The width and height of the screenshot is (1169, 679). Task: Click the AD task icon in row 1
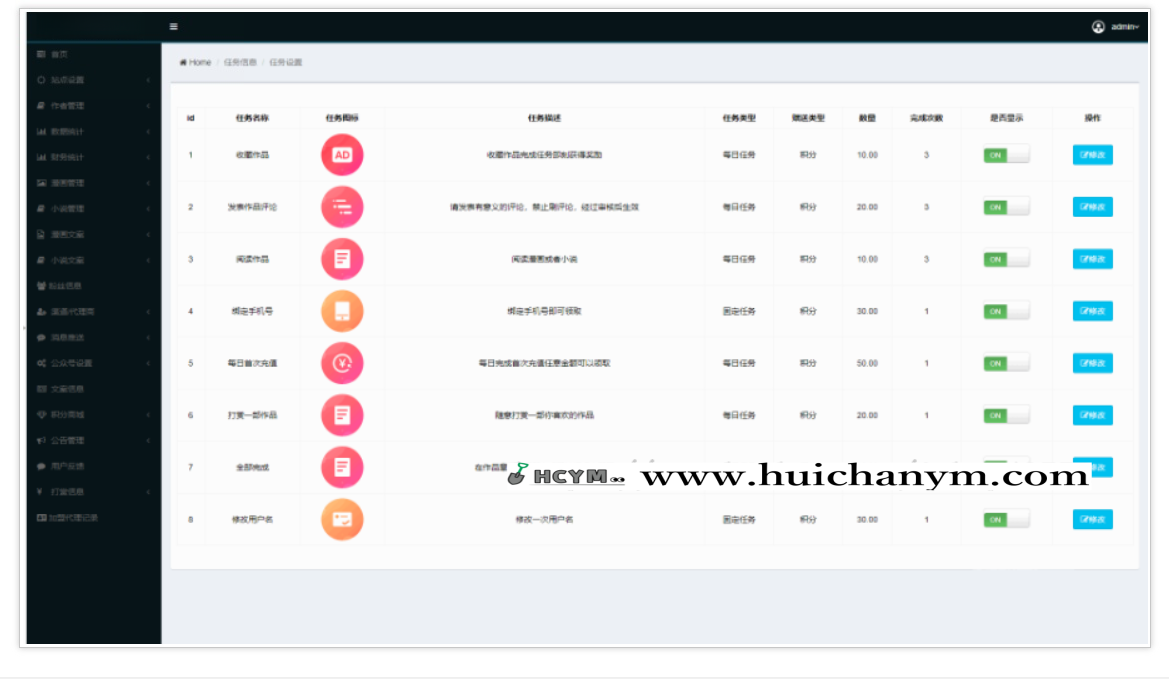342,155
